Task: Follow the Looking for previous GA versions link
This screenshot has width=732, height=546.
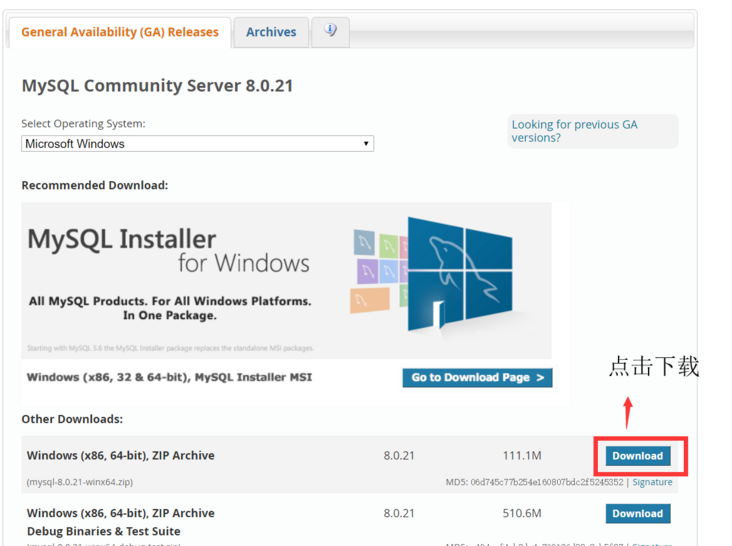Action: tap(575, 131)
